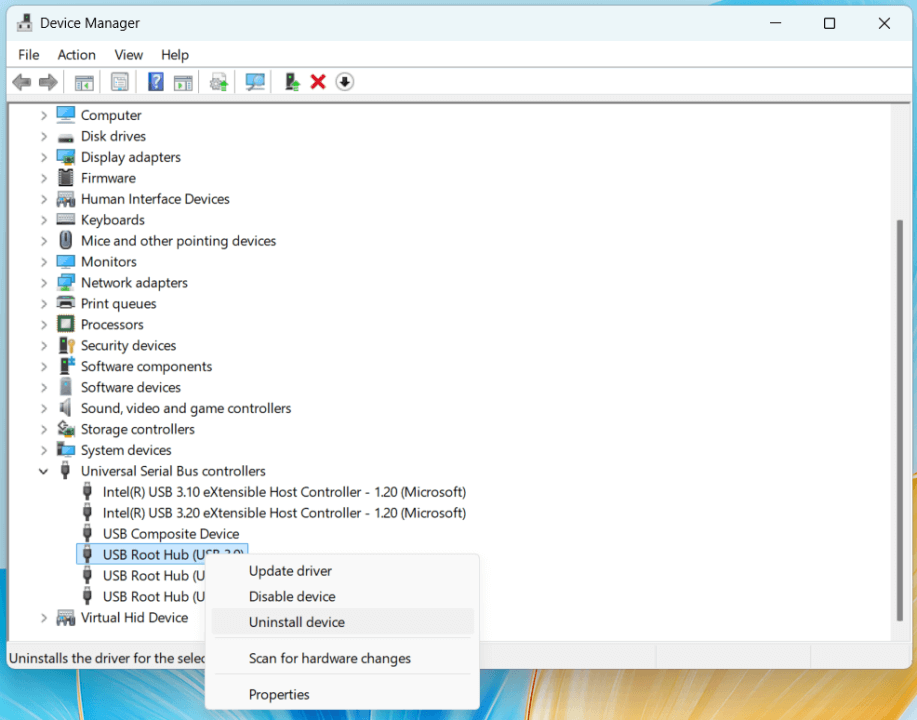Click the Disable device down-arrow icon
Image resolution: width=917 pixels, height=720 pixels.
[344, 81]
